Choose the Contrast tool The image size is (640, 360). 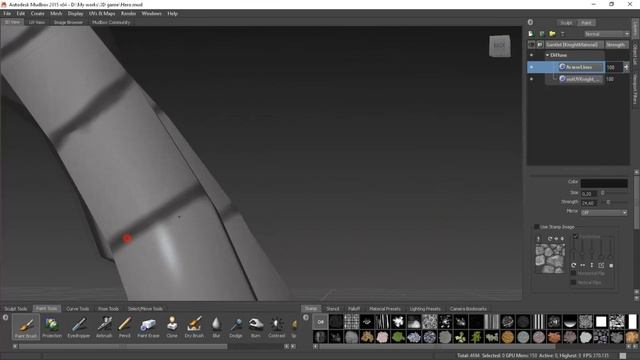point(276,327)
